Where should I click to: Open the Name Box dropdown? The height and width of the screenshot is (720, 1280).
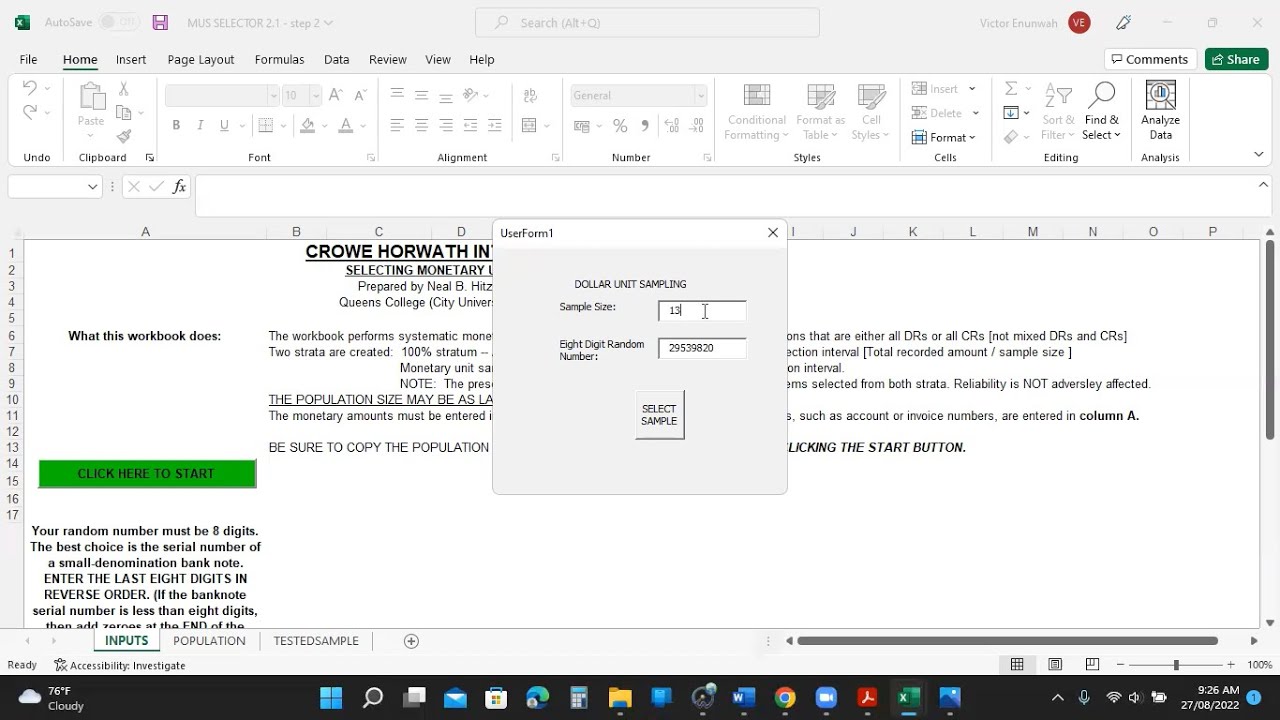[92, 187]
